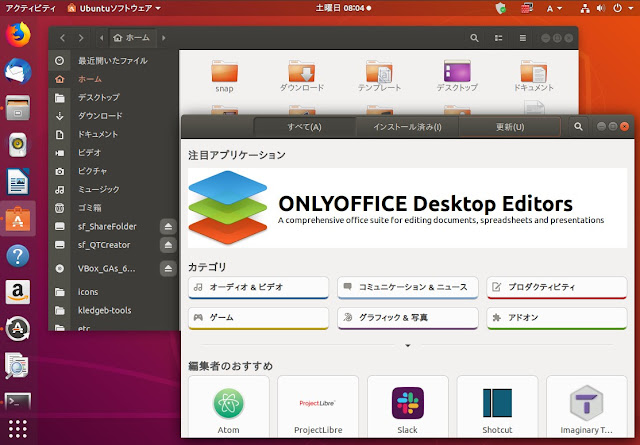Viewport: 640px width, 445px height.
Task: Open search in Ubuntu Software window
Action: coord(578,127)
